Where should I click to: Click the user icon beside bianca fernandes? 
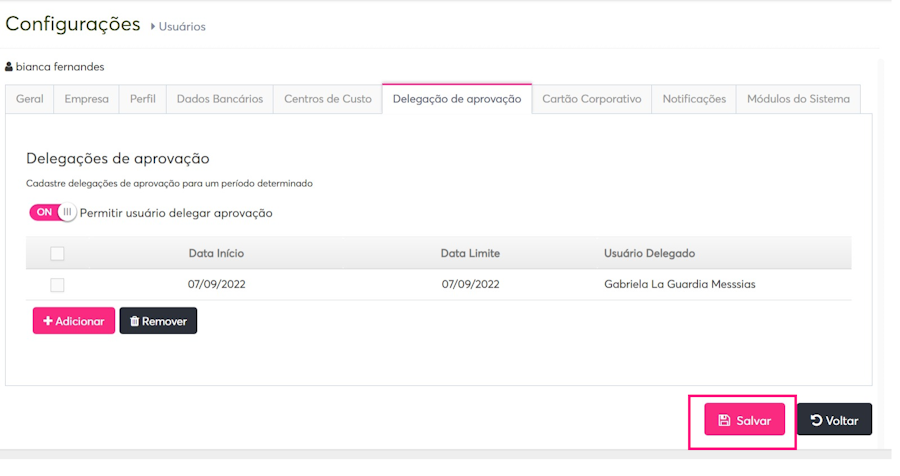[x=9, y=67]
